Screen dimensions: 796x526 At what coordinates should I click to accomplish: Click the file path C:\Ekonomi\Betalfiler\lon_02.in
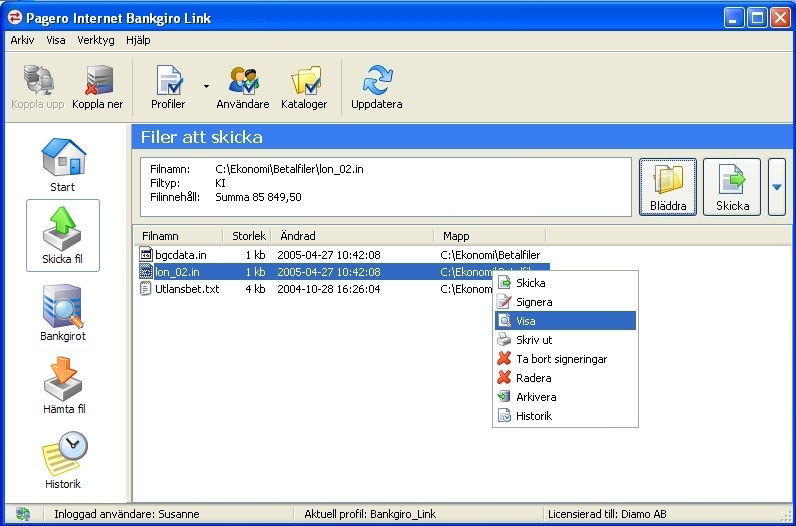click(x=289, y=169)
